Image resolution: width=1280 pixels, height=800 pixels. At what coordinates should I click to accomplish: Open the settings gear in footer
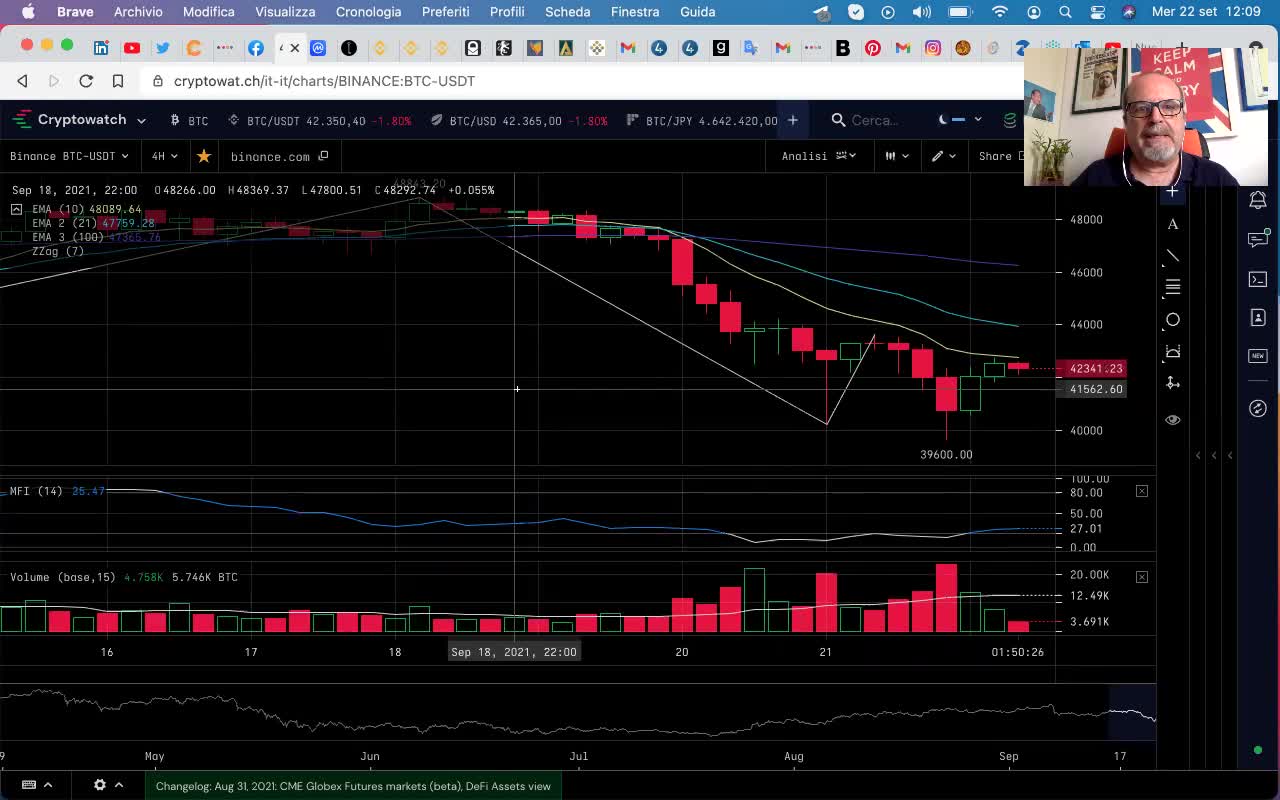[x=100, y=785]
